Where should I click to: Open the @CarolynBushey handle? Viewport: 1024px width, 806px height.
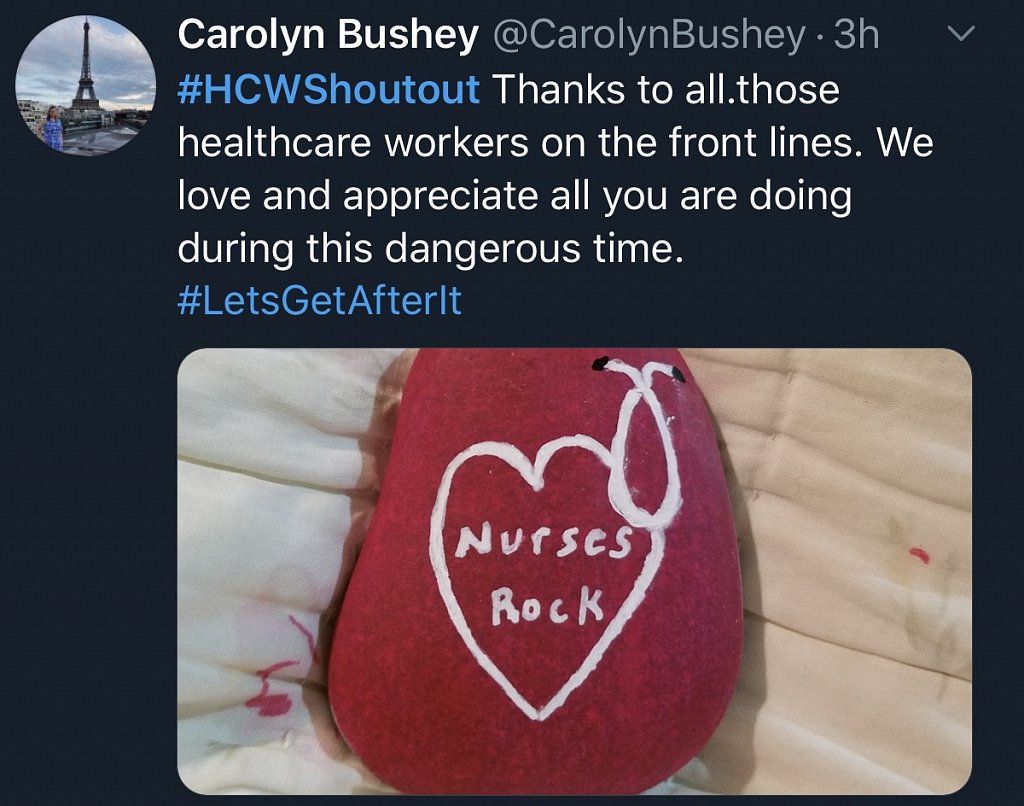(x=648, y=35)
